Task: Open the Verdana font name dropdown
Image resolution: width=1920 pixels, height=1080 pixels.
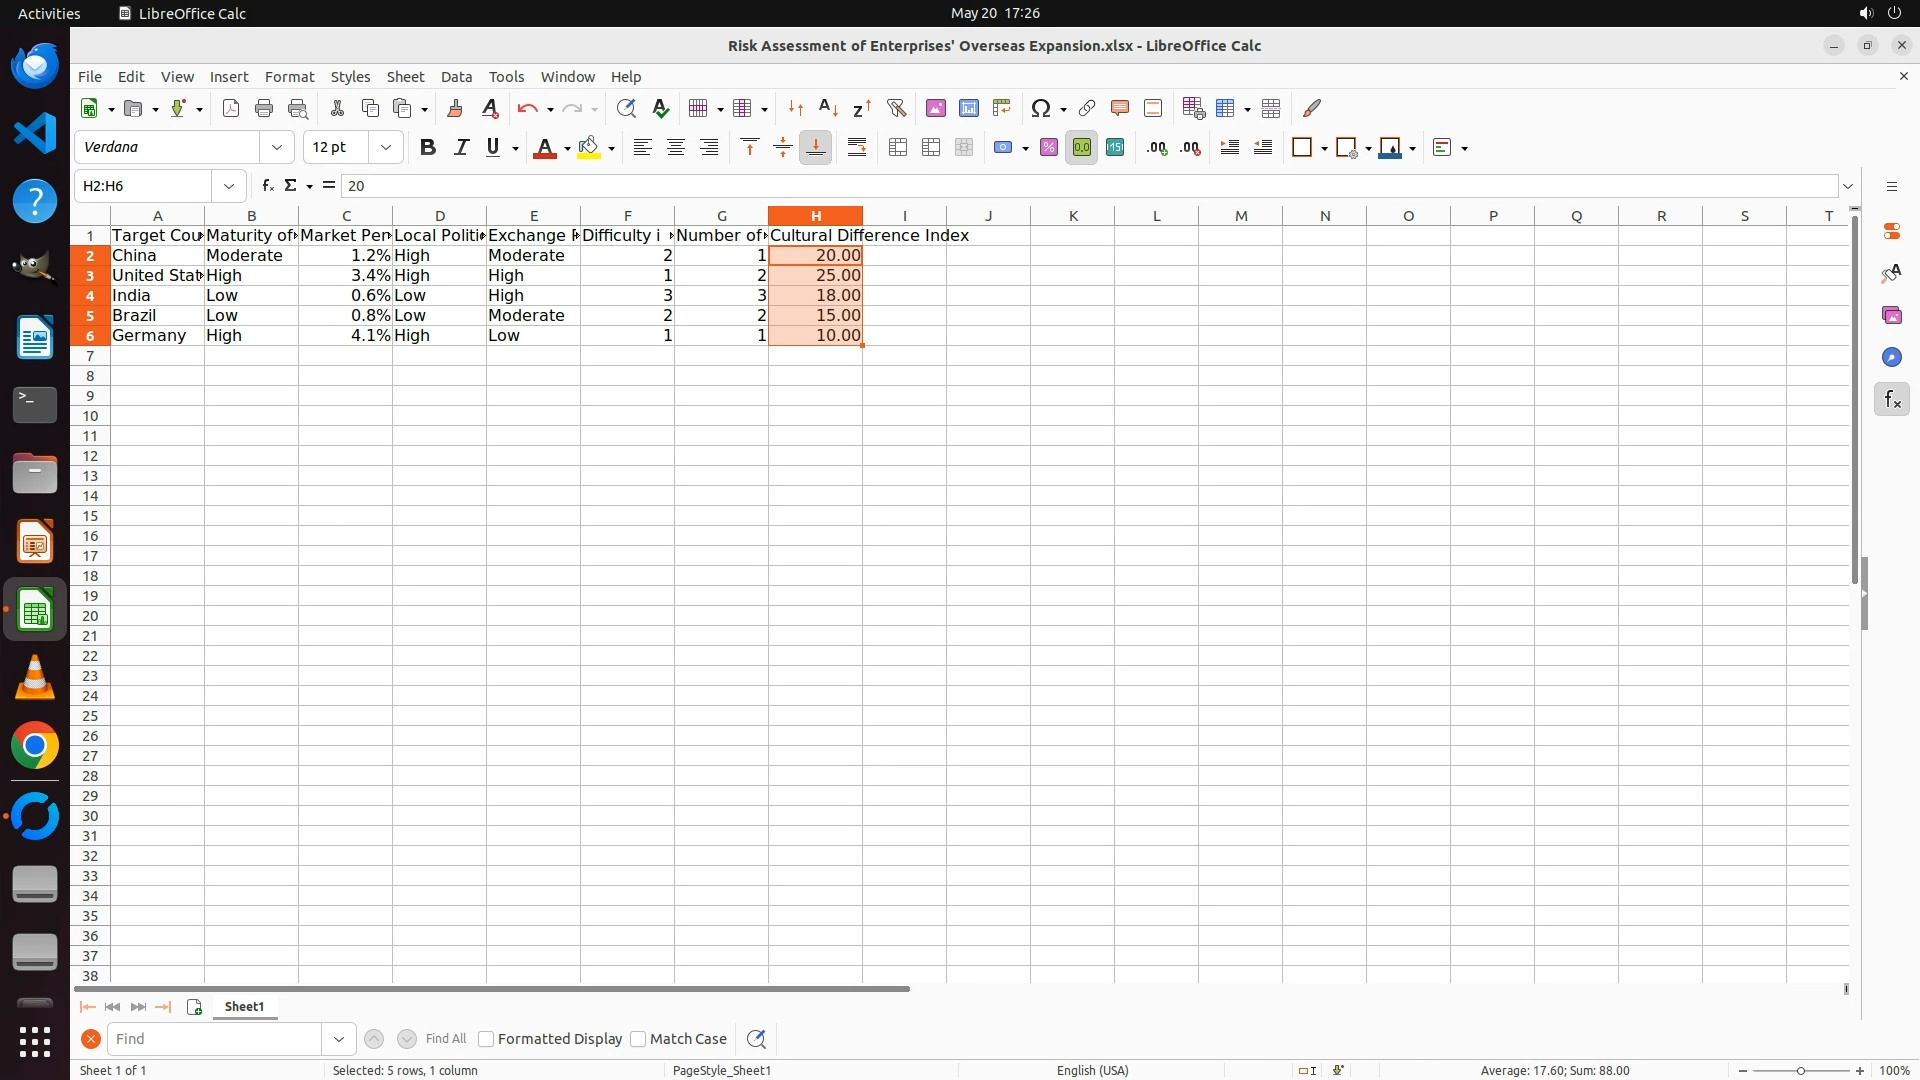Action: click(x=277, y=148)
